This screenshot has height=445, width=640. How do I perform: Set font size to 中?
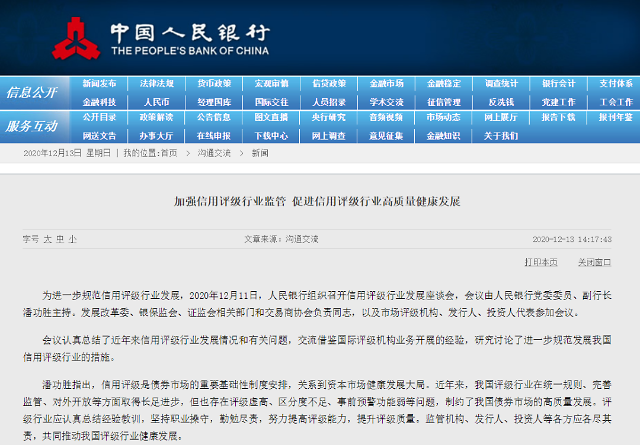60,239
